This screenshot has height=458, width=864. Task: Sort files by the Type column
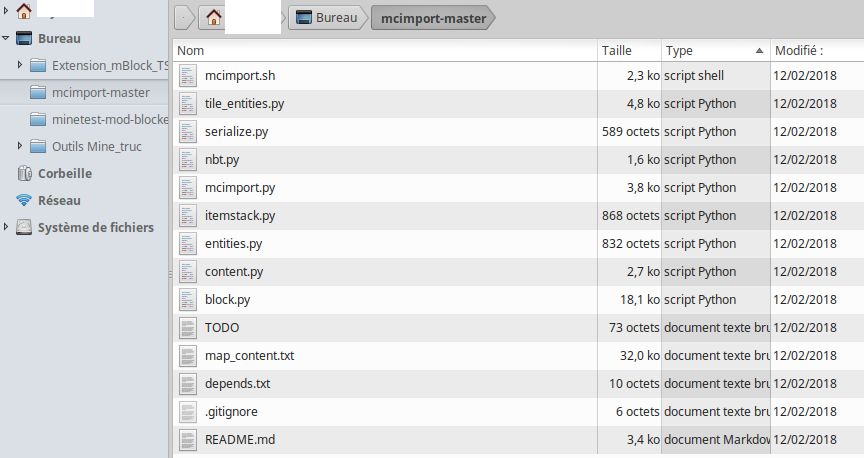(715, 51)
